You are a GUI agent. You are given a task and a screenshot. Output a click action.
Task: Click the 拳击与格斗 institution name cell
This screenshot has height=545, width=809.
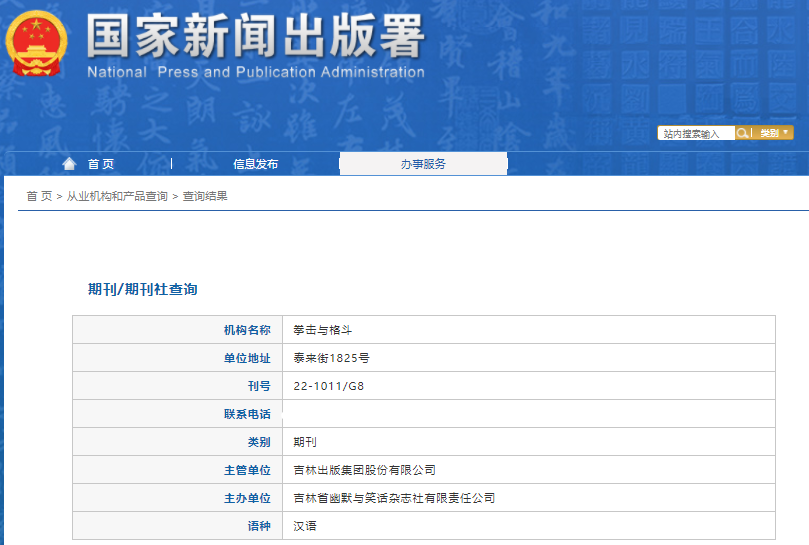coord(322,330)
